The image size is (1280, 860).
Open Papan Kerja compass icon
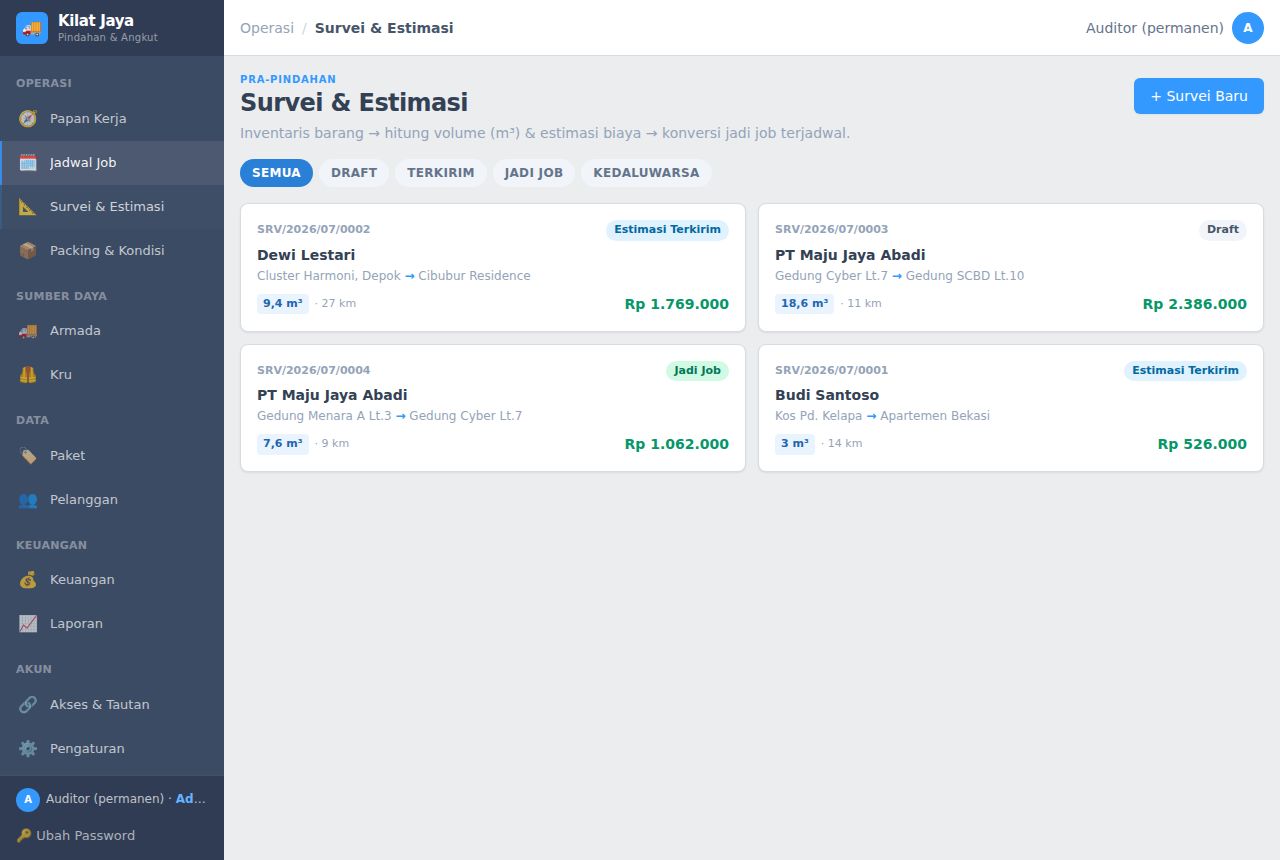(x=28, y=119)
